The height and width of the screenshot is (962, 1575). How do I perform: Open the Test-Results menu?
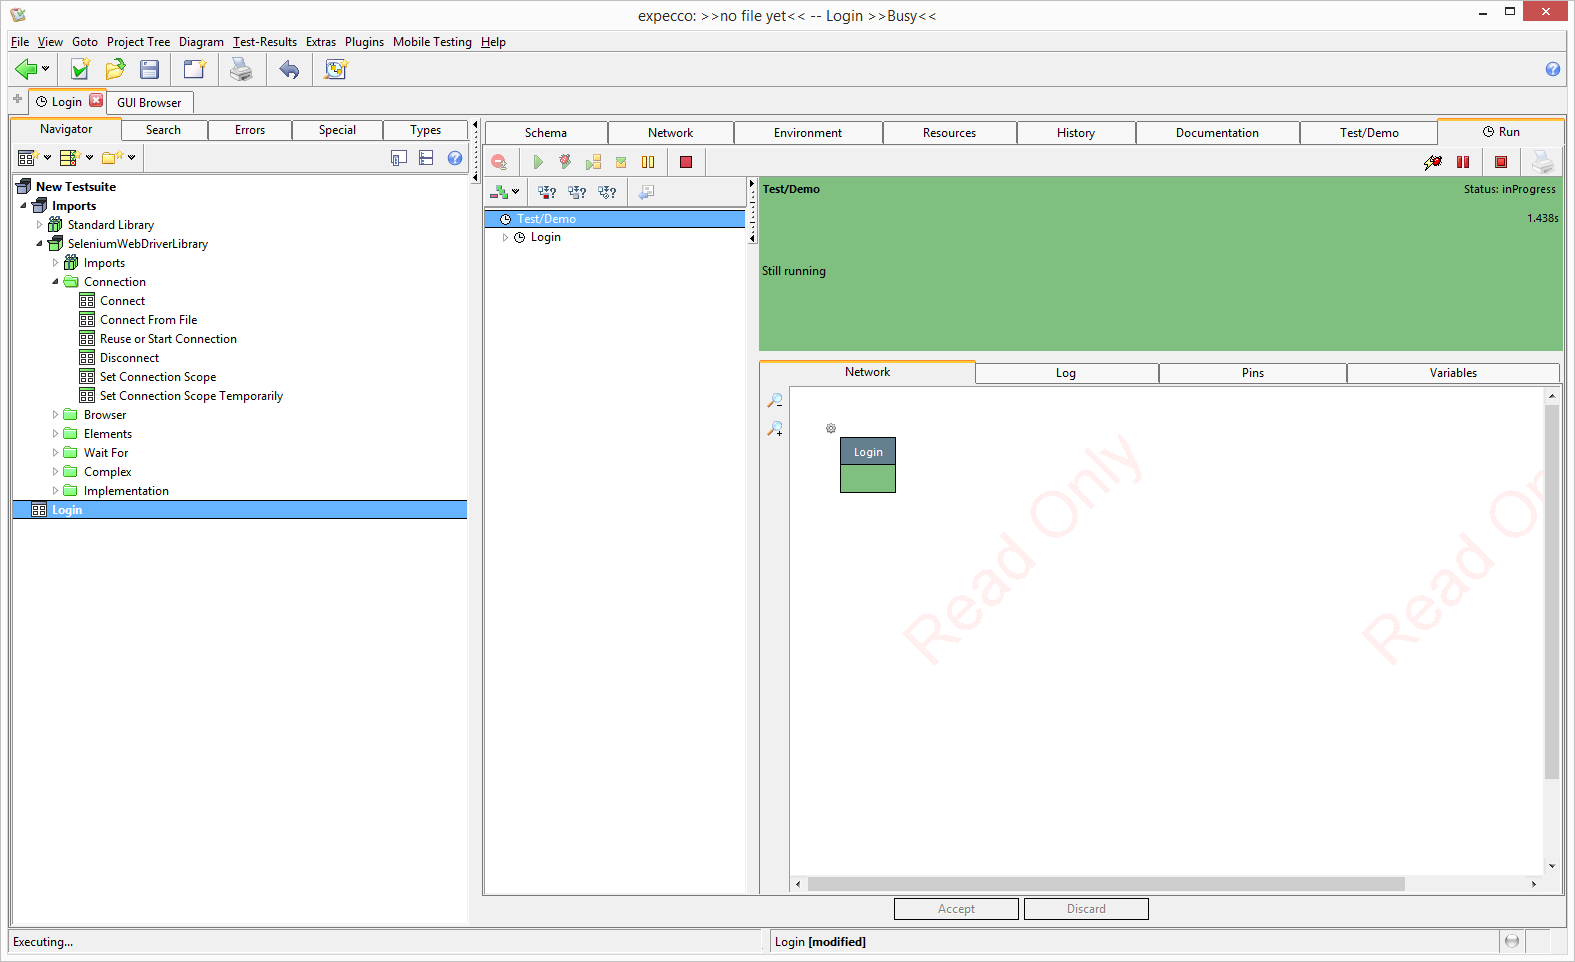[265, 42]
